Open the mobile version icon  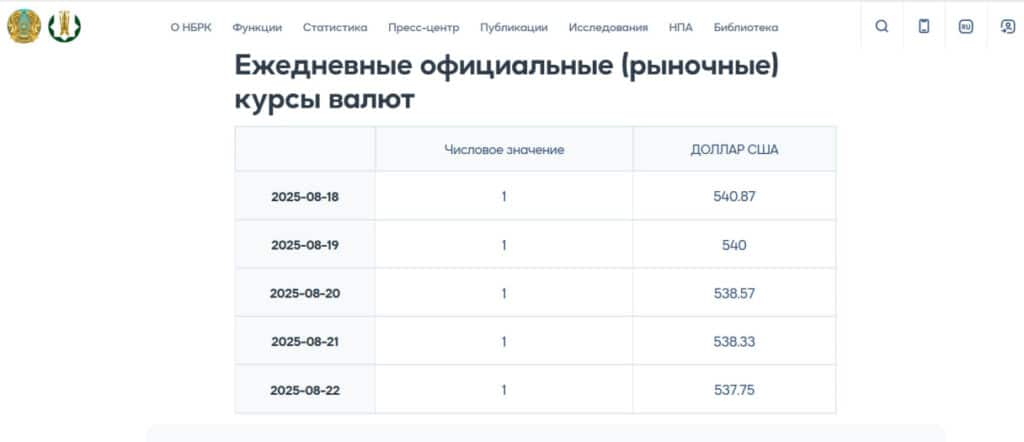click(923, 27)
